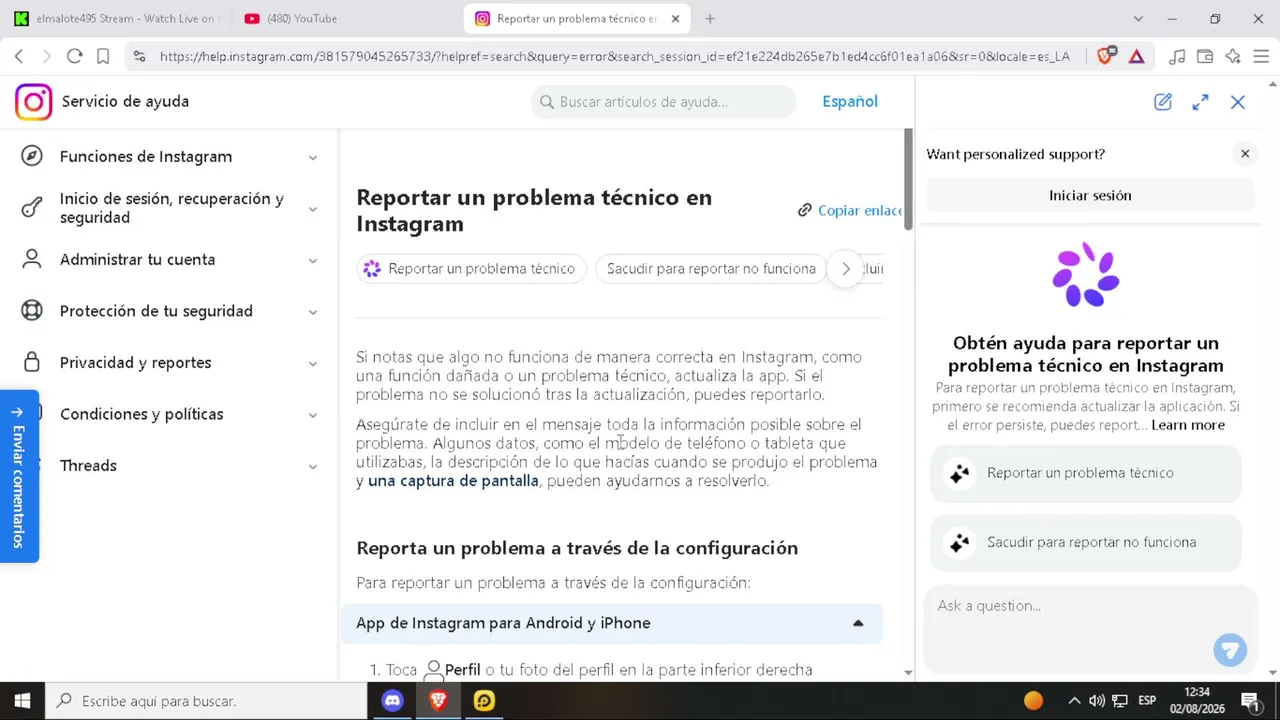
Task: Show hidden system tray icons
Action: [x=1074, y=701]
